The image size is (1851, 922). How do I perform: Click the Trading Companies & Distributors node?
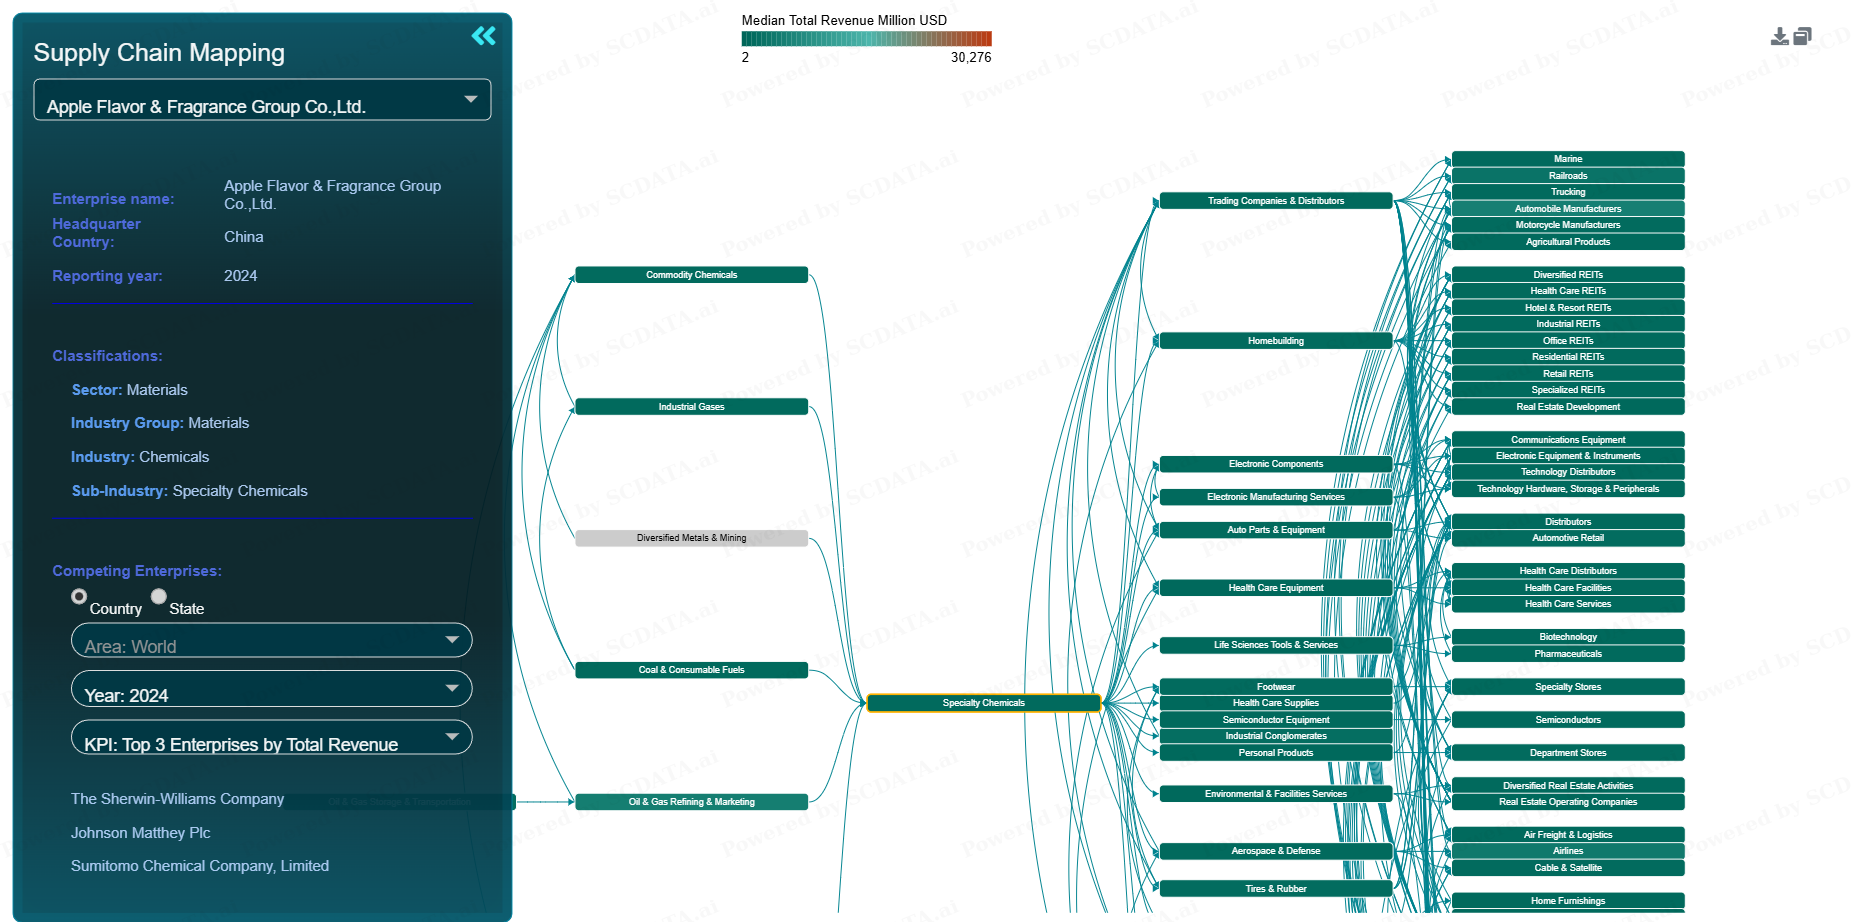pyautogui.click(x=1275, y=201)
